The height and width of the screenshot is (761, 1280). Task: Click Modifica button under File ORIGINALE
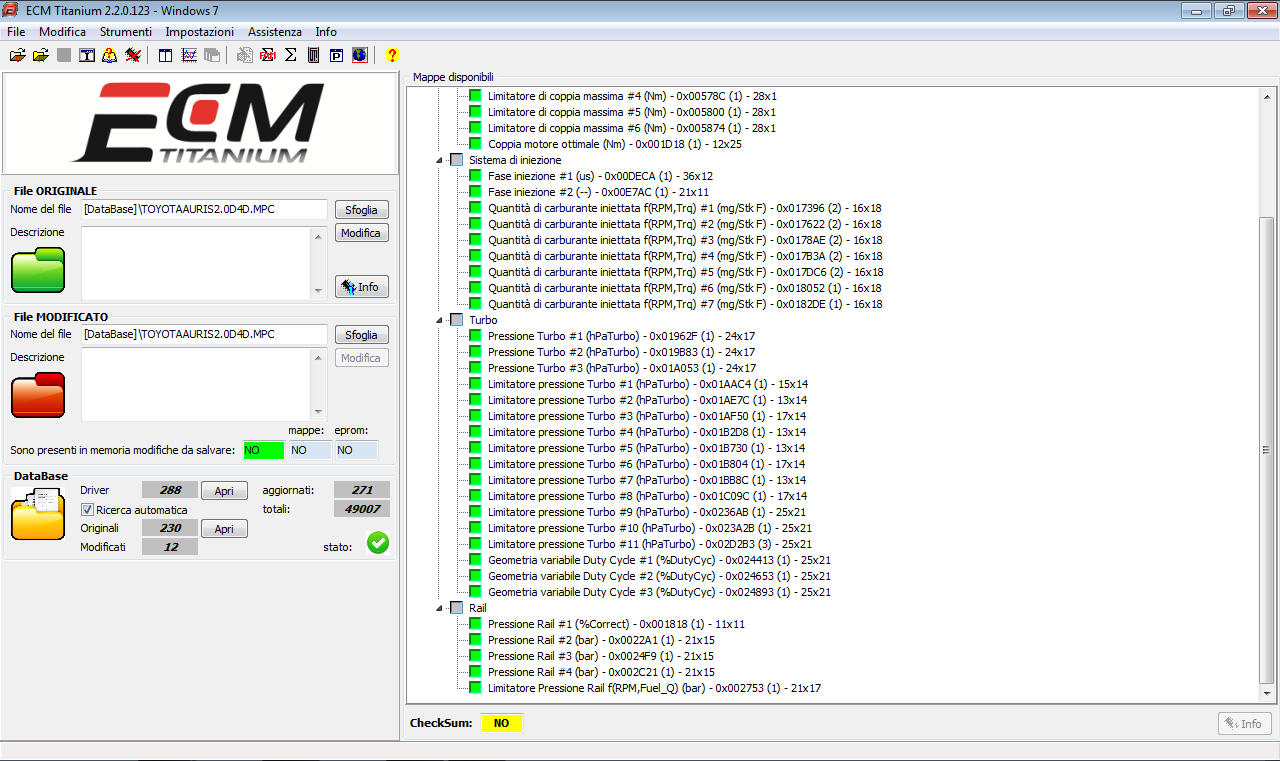(x=361, y=233)
